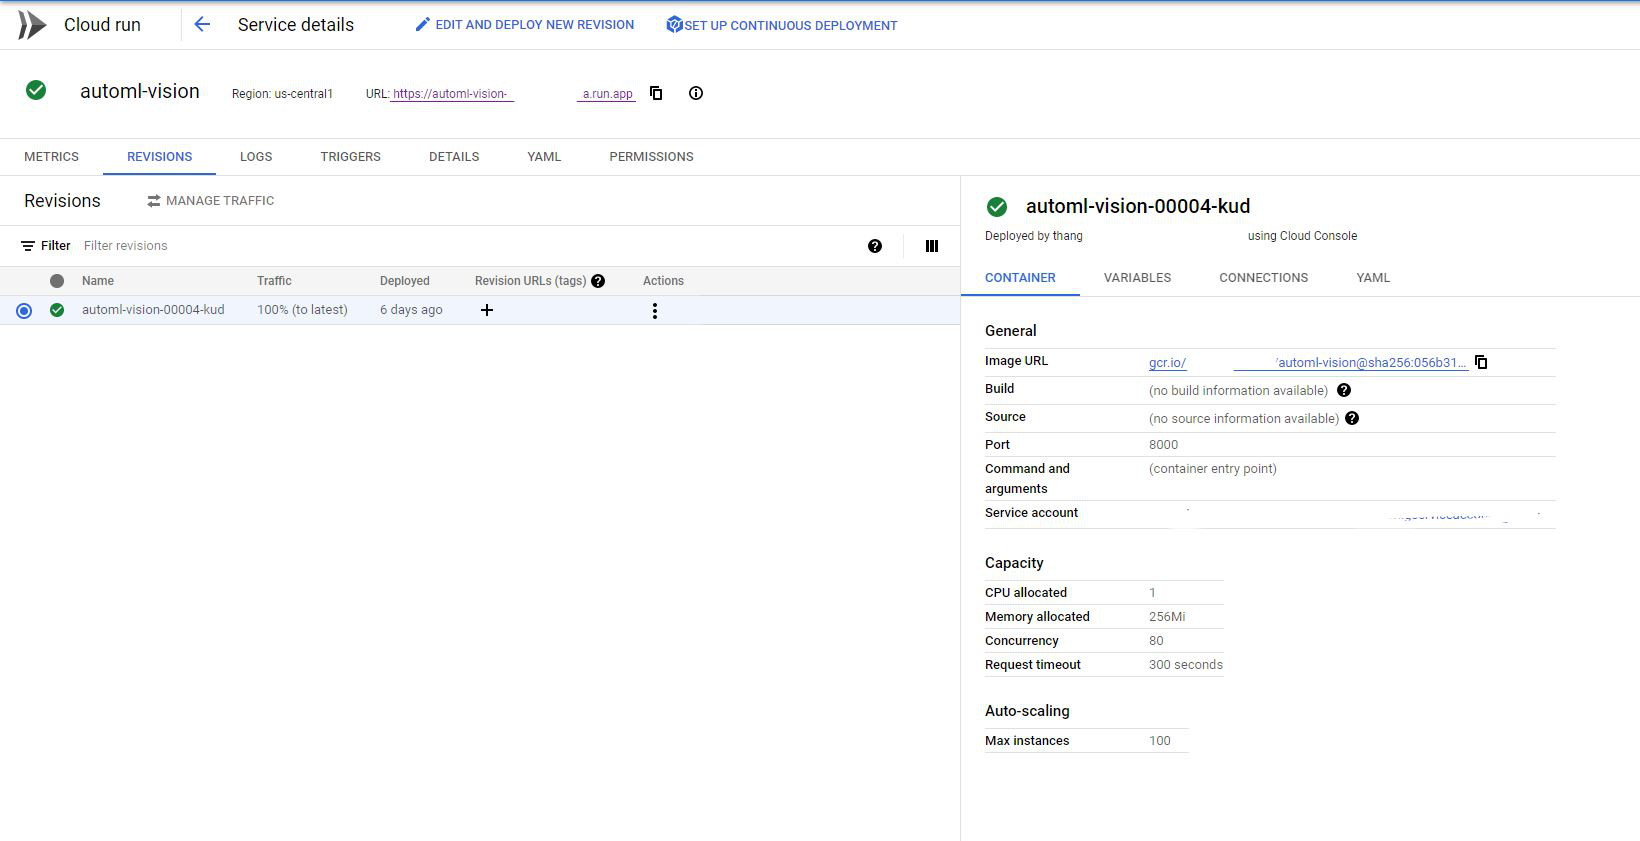
Task: Copy the service URL with copy icon
Action: click(x=656, y=93)
